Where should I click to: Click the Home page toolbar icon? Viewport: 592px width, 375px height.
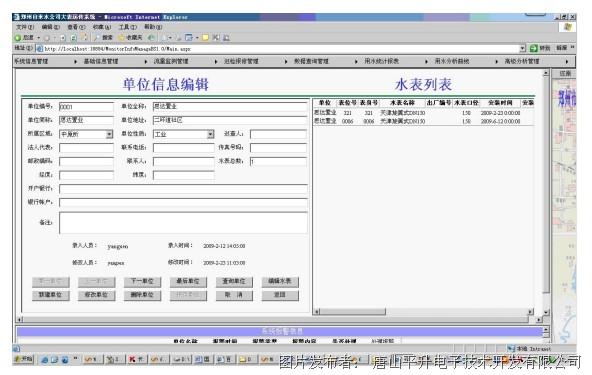84,37
